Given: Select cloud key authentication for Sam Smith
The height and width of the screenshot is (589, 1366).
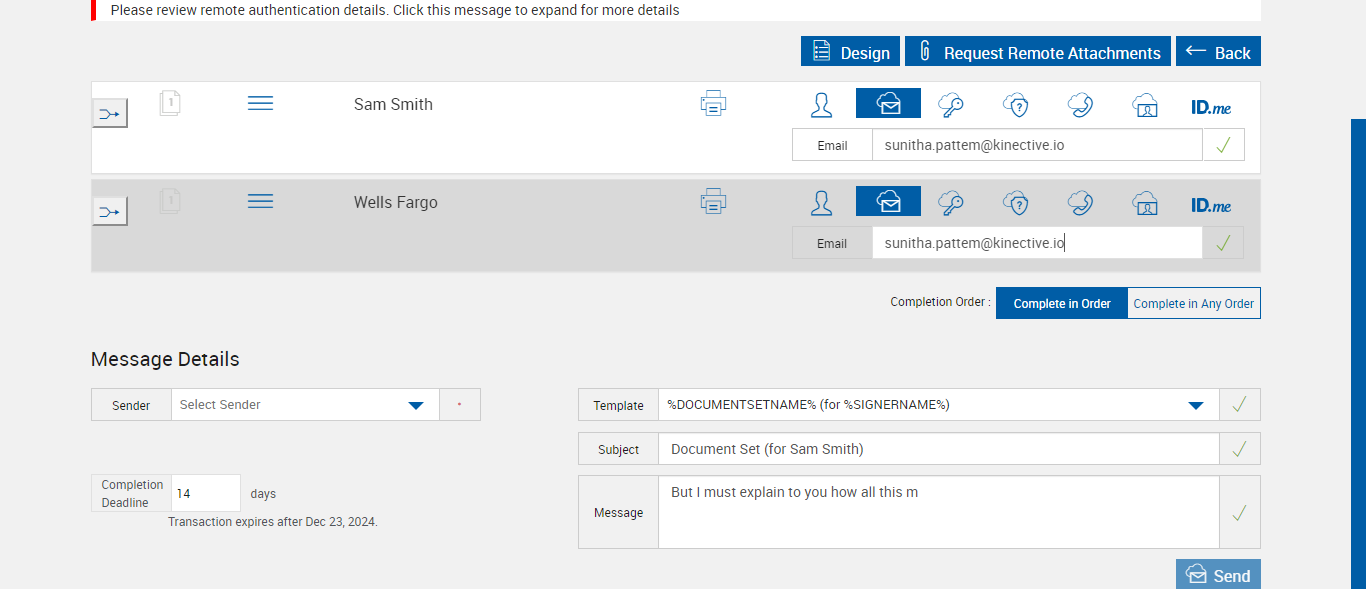Looking at the screenshot, I should [x=951, y=104].
